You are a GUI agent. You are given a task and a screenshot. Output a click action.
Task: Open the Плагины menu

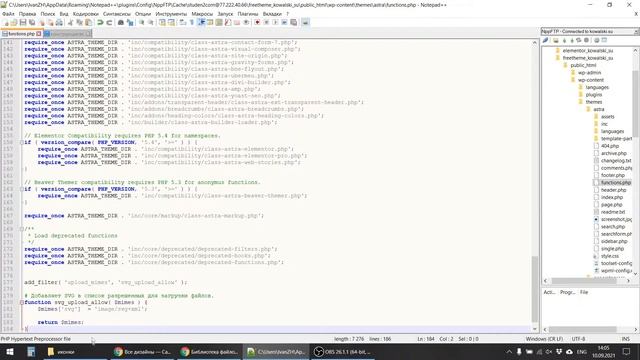coord(248,14)
